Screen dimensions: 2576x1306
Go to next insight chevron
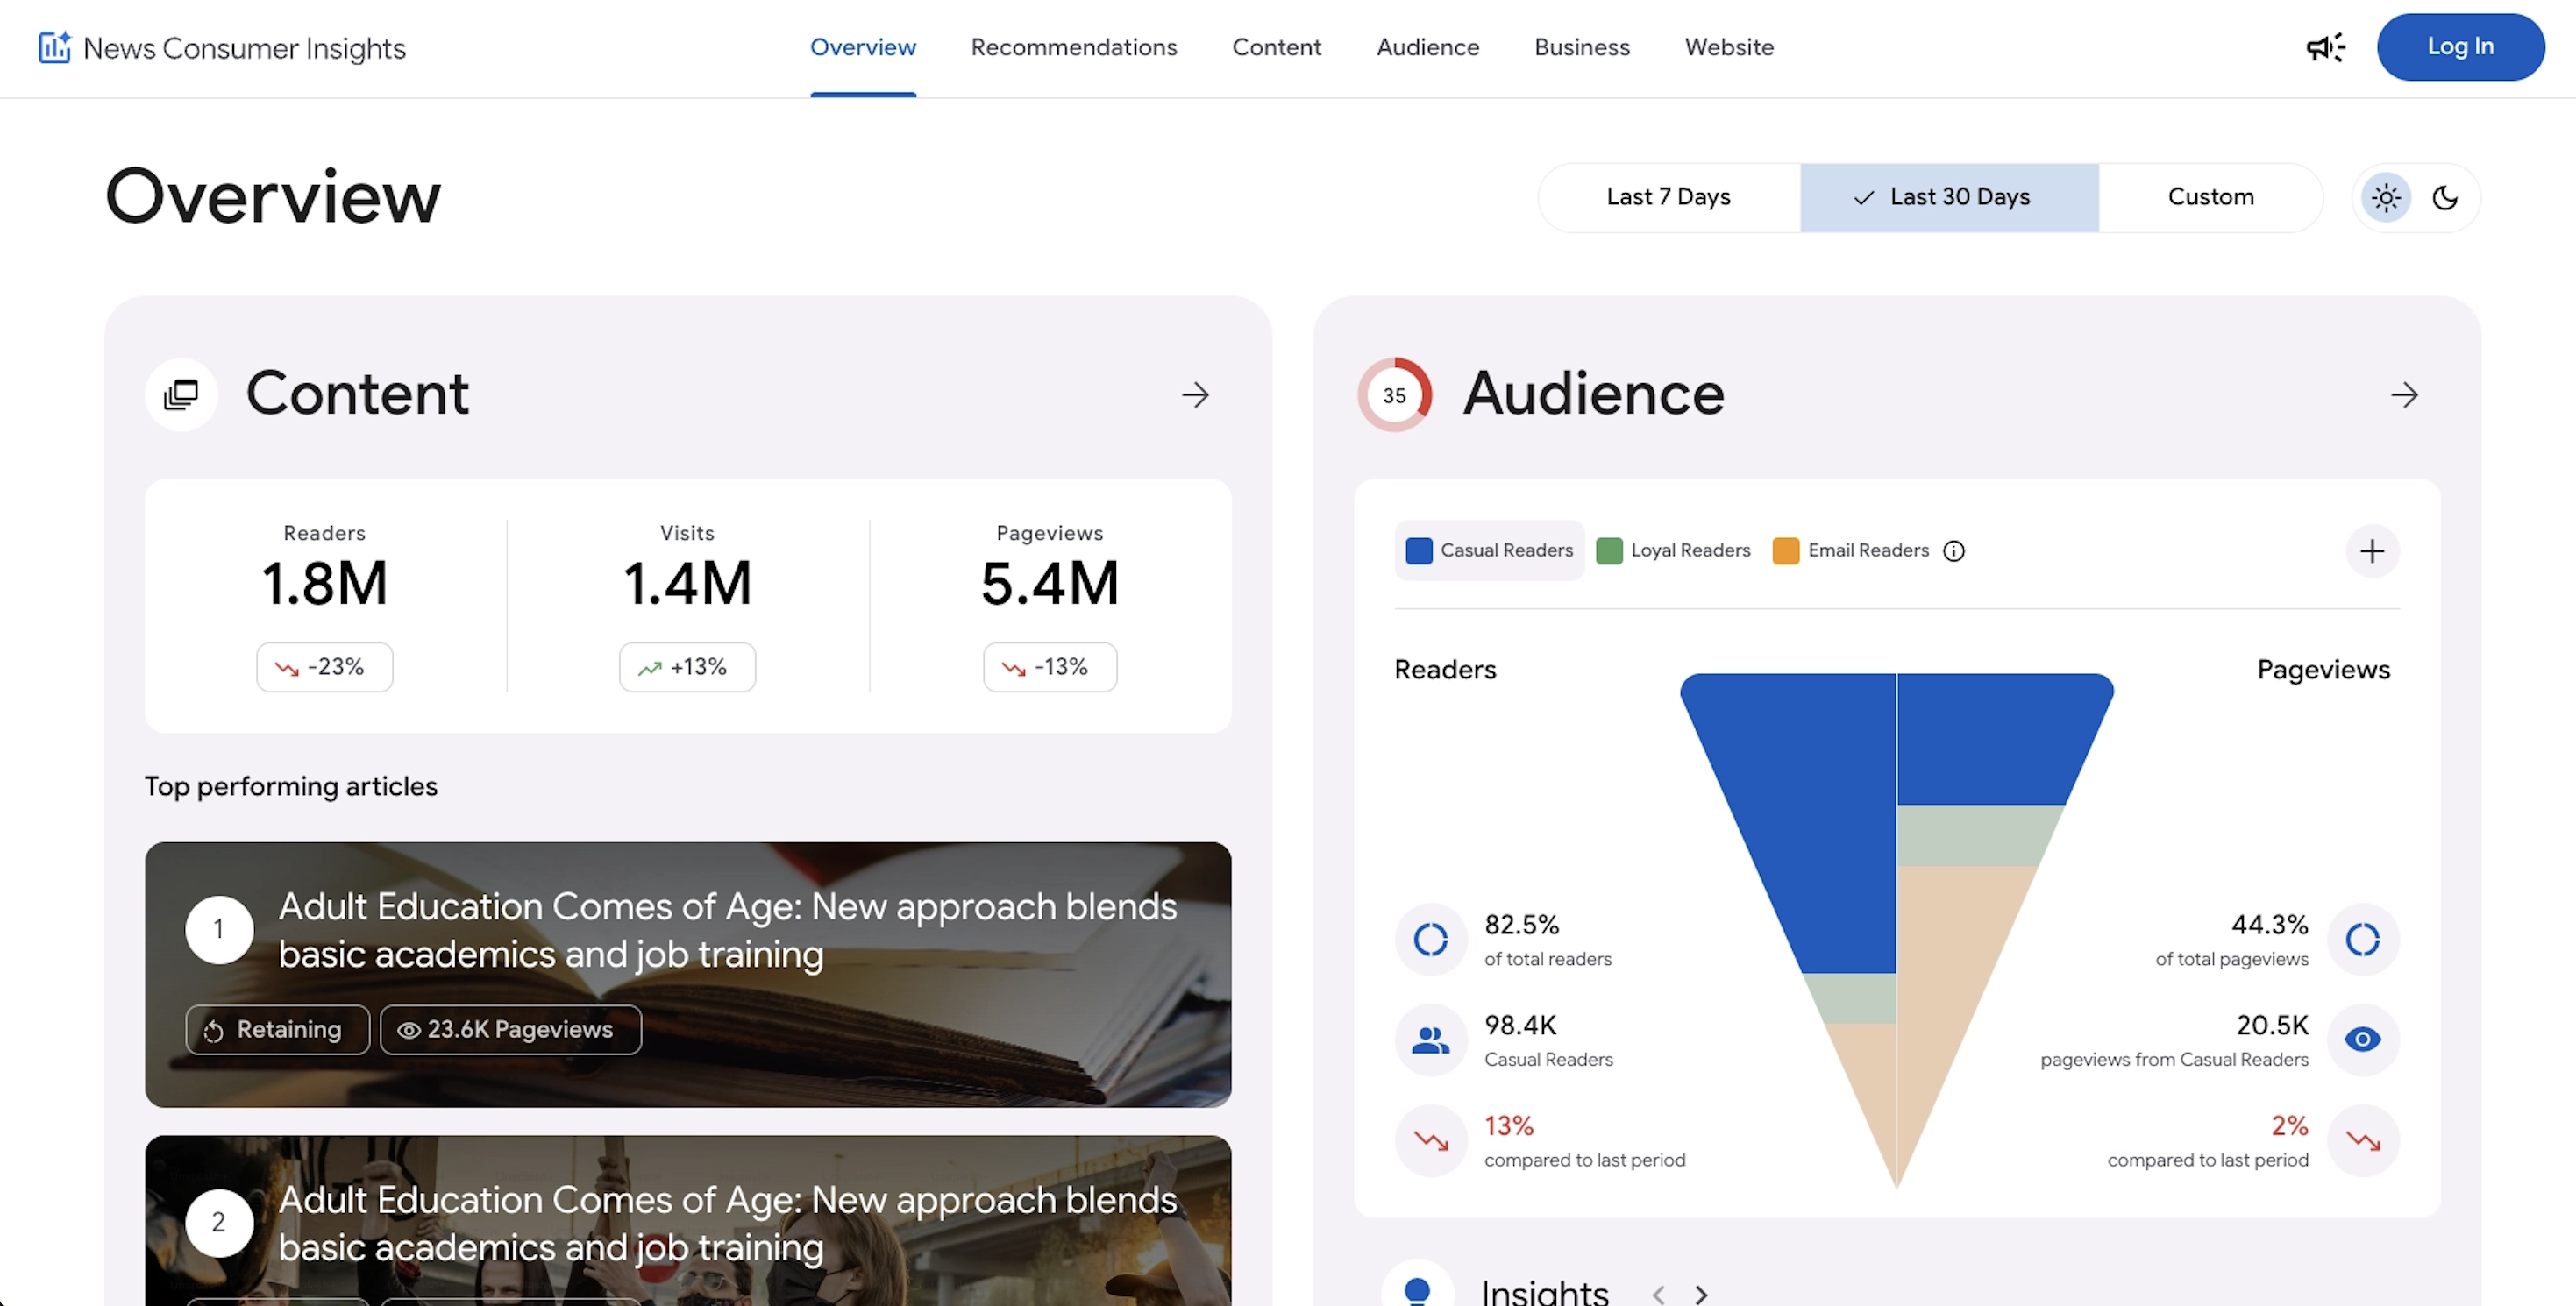tap(1701, 1294)
